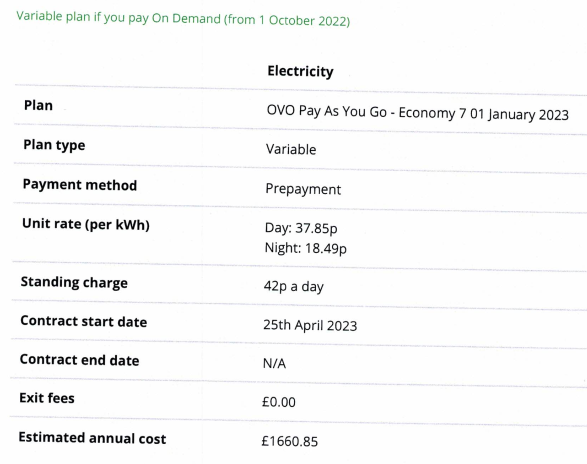Select the £0.00 exit fee value

click(279, 402)
